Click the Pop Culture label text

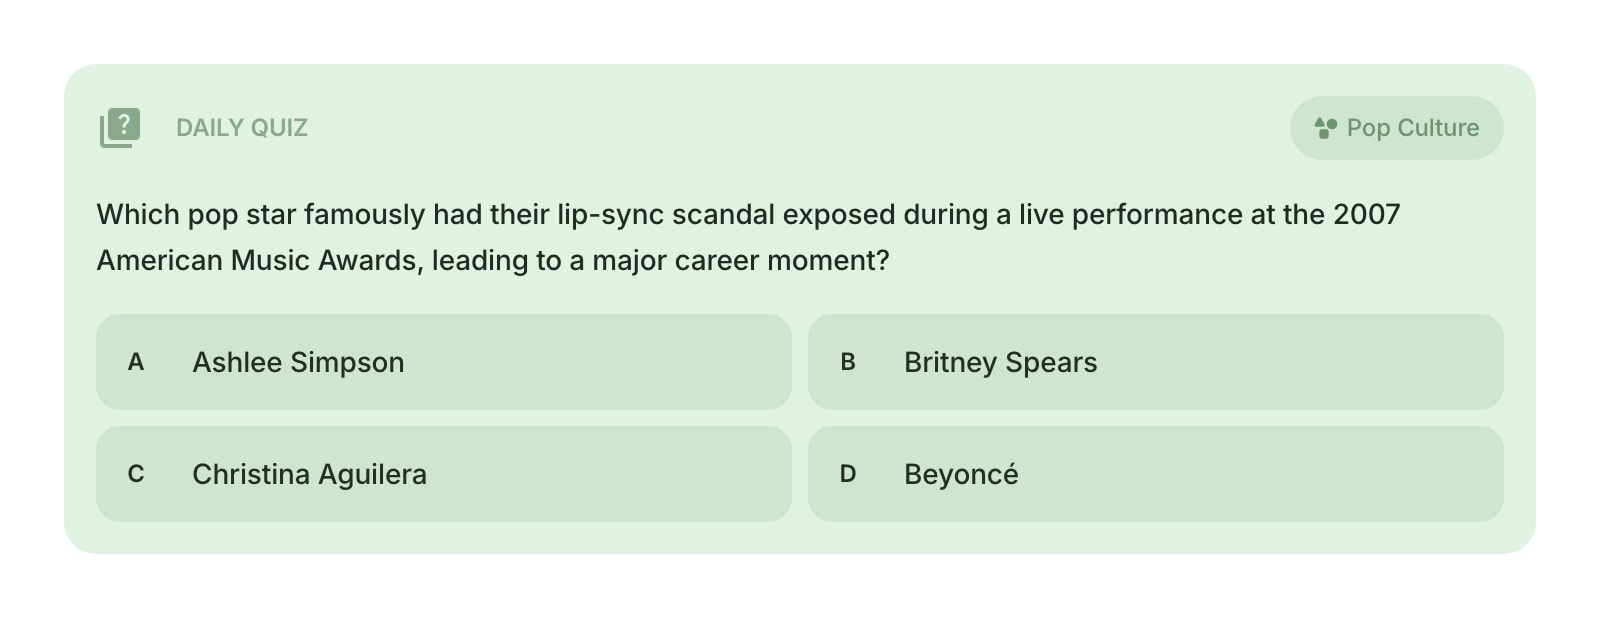click(x=1412, y=128)
